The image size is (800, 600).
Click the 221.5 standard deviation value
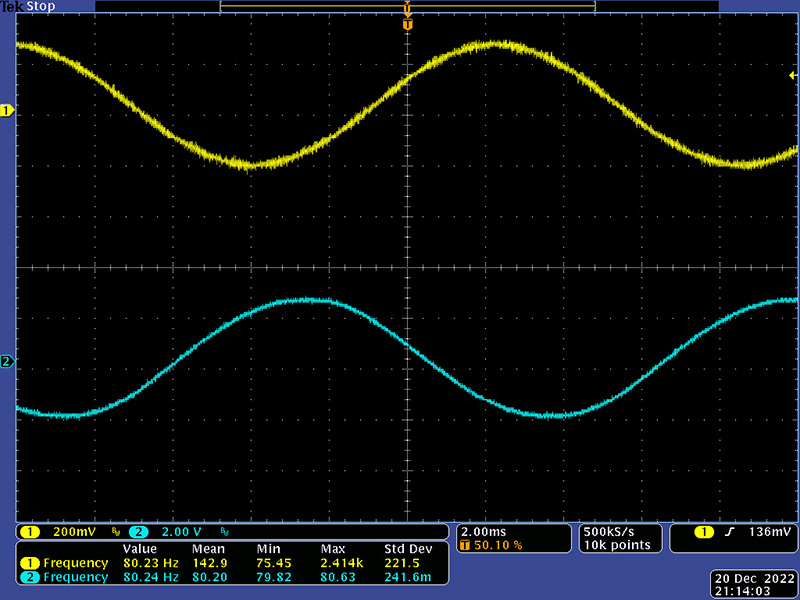tap(402, 563)
